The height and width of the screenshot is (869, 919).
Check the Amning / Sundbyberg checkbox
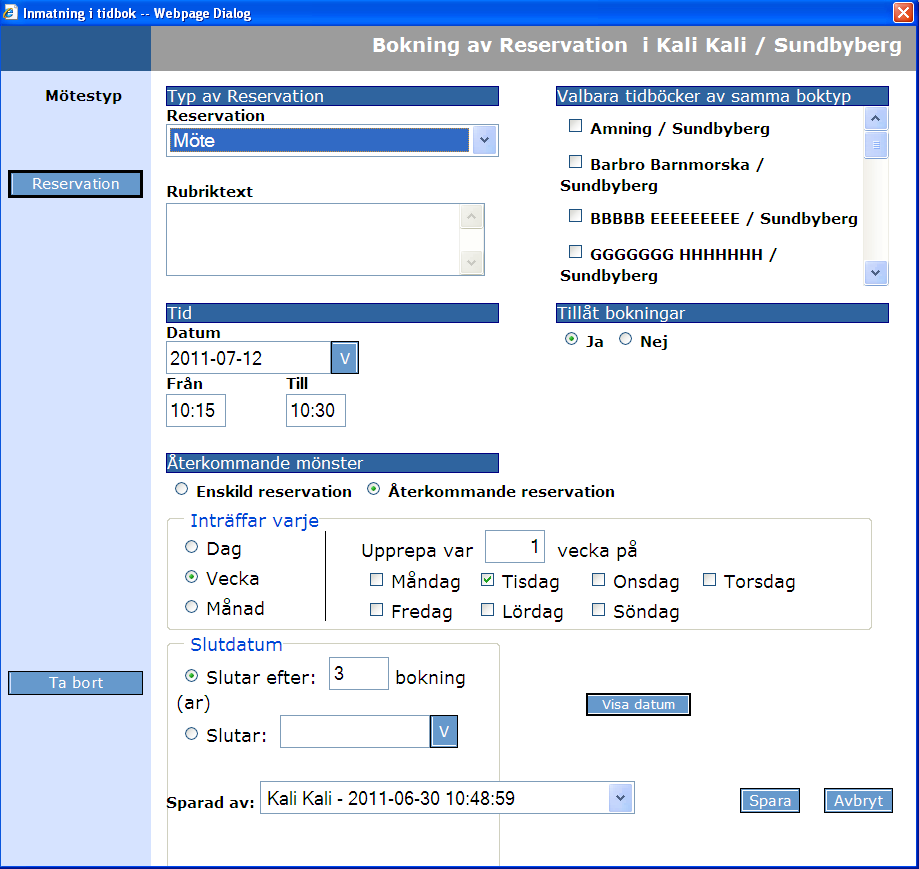click(576, 126)
